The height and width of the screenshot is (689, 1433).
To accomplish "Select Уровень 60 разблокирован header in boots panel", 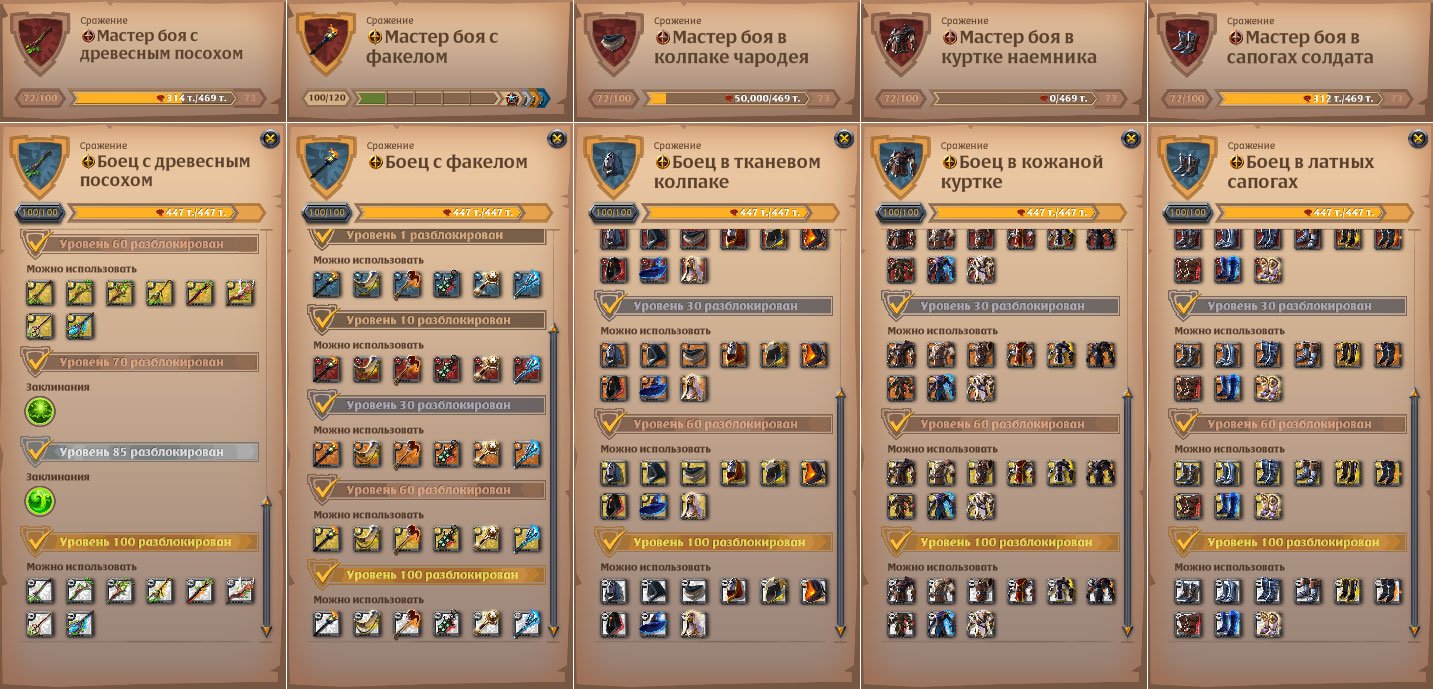I will pyautogui.click(x=1288, y=424).
